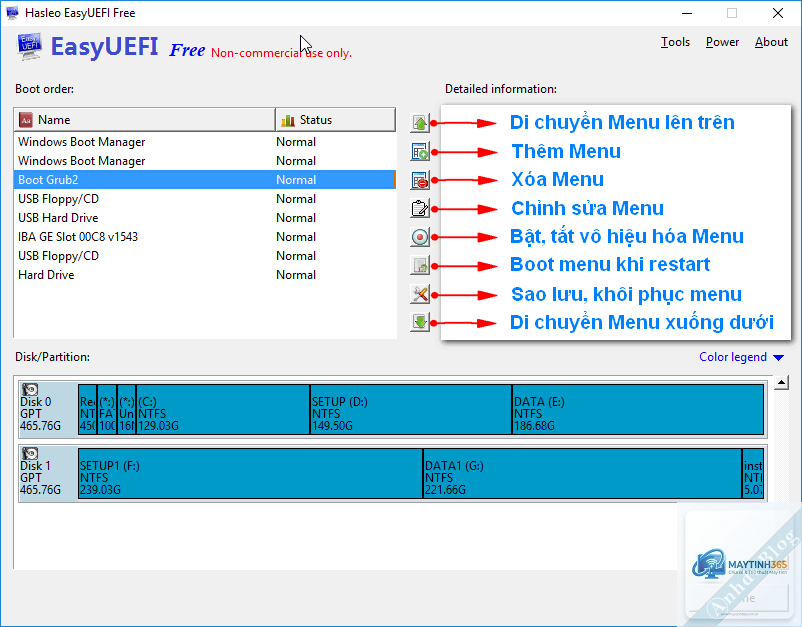This screenshot has width=802, height=627.
Task: Select the second Windows Boot Manager entry
Action: [x=205, y=161]
